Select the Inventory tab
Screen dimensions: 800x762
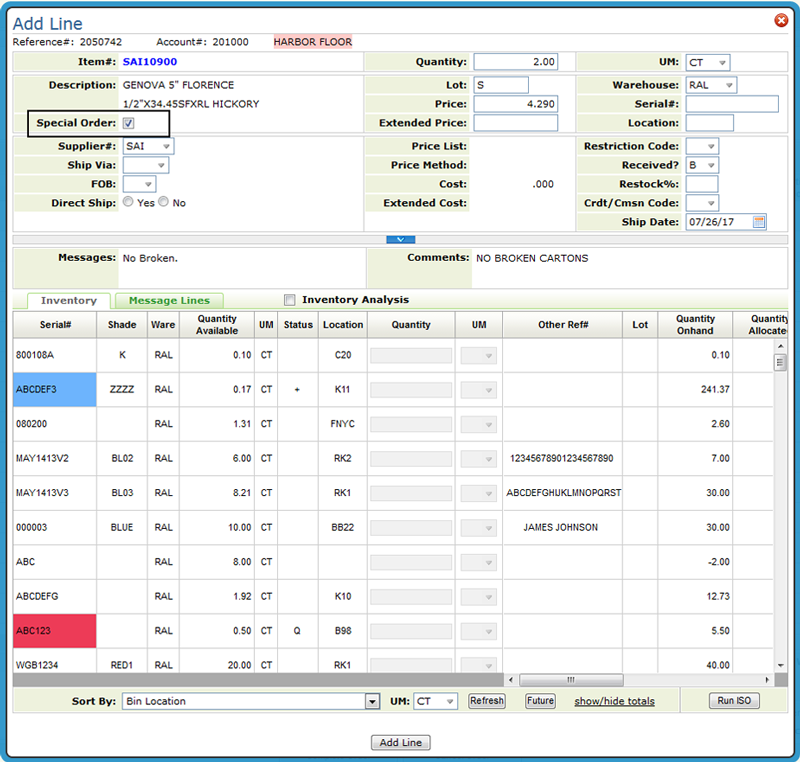click(68, 301)
